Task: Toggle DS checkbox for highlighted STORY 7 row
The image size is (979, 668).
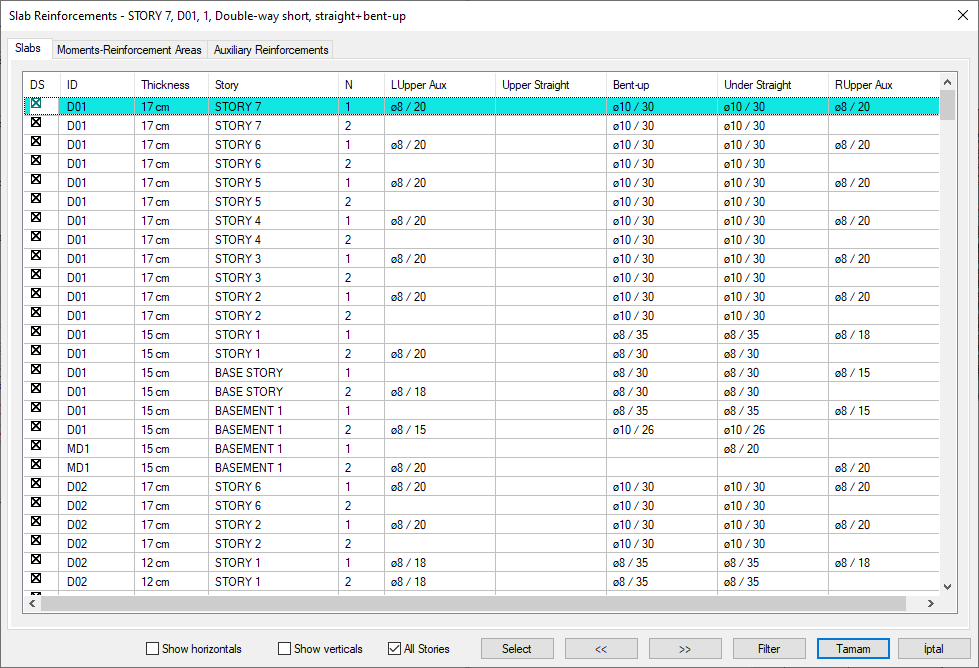Action: [36, 104]
